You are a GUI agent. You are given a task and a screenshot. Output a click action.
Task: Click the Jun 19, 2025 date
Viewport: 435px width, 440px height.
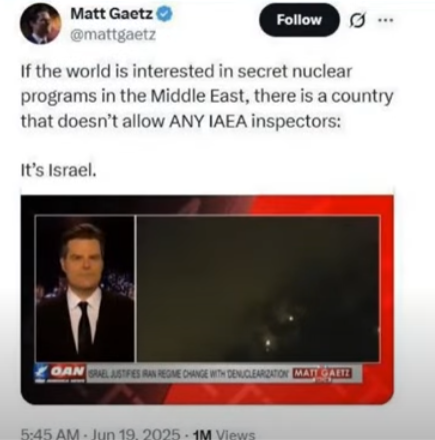click(135, 434)
